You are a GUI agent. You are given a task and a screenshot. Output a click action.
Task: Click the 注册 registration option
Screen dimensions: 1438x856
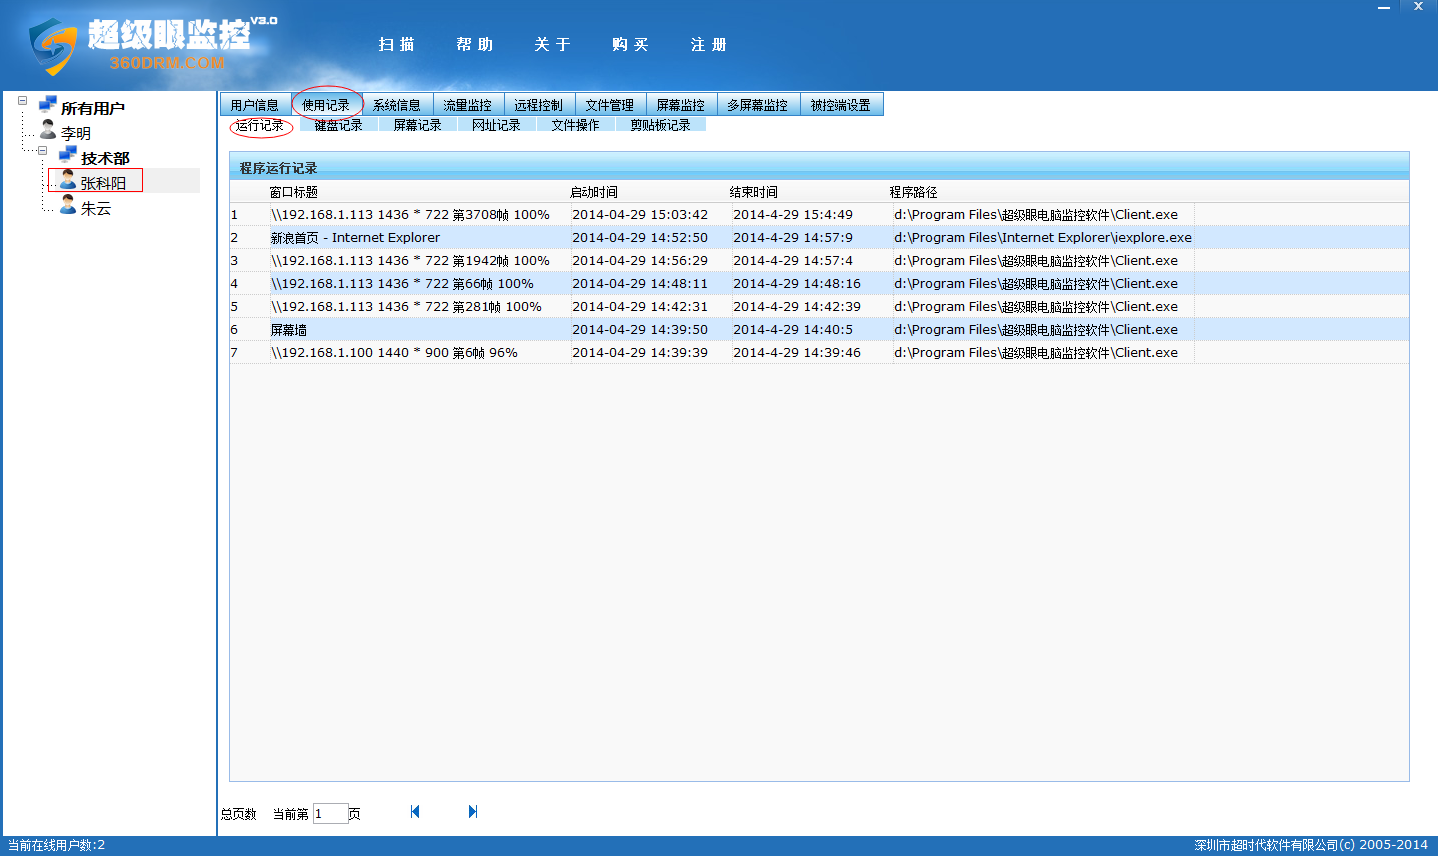click(x=708, y=44)
